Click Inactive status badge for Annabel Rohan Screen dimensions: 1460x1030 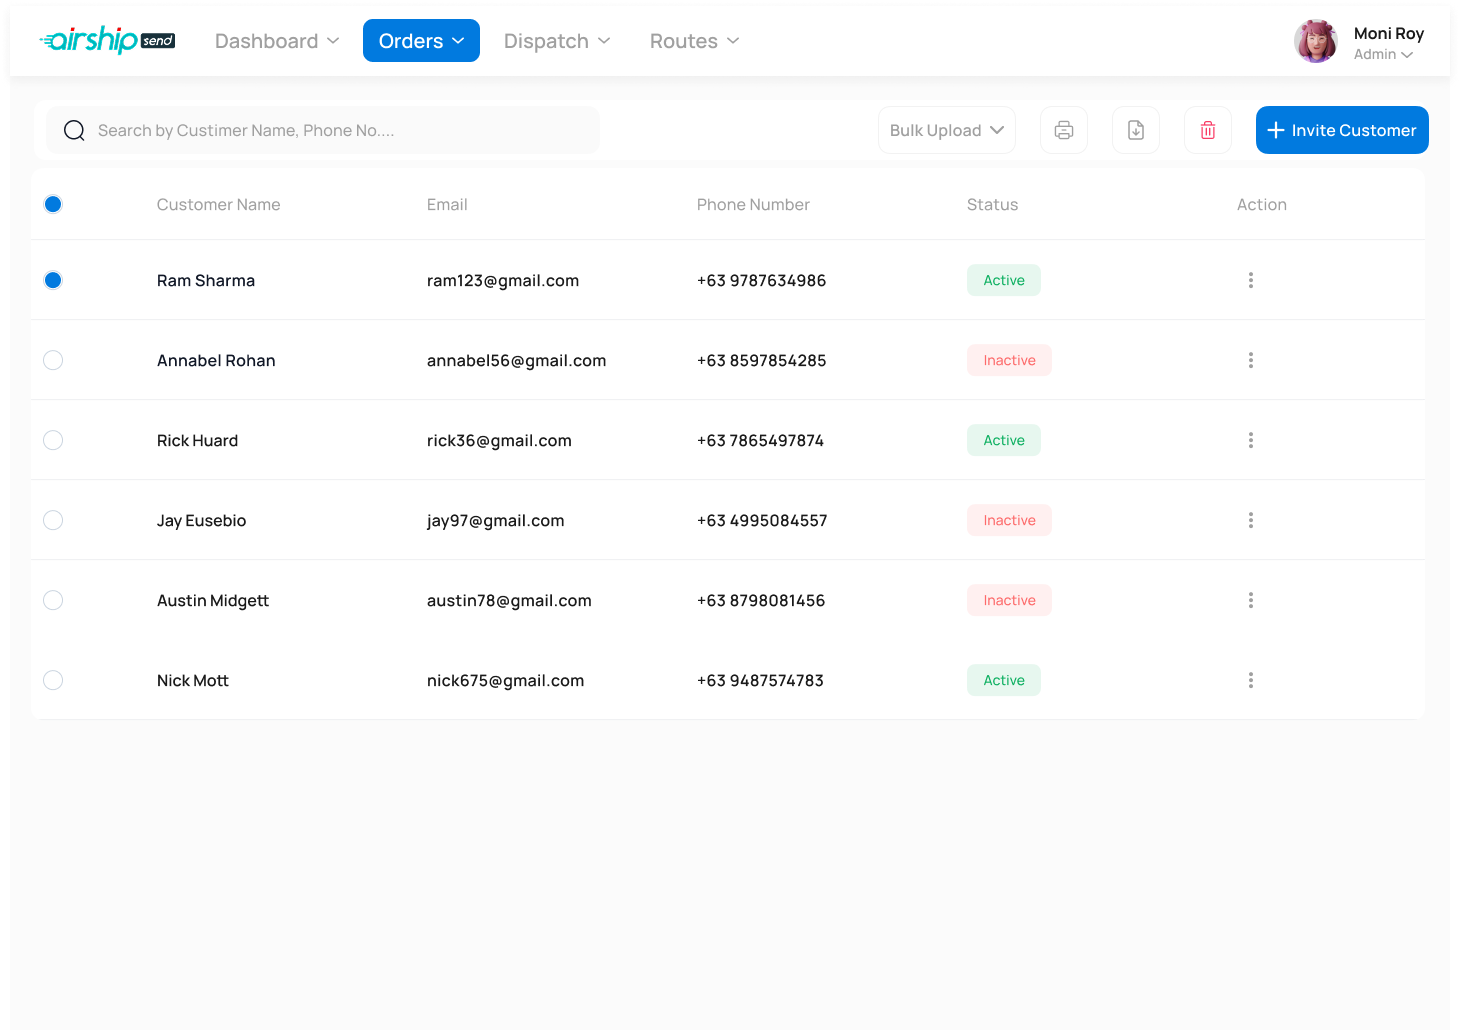(x=1009, y=360)
